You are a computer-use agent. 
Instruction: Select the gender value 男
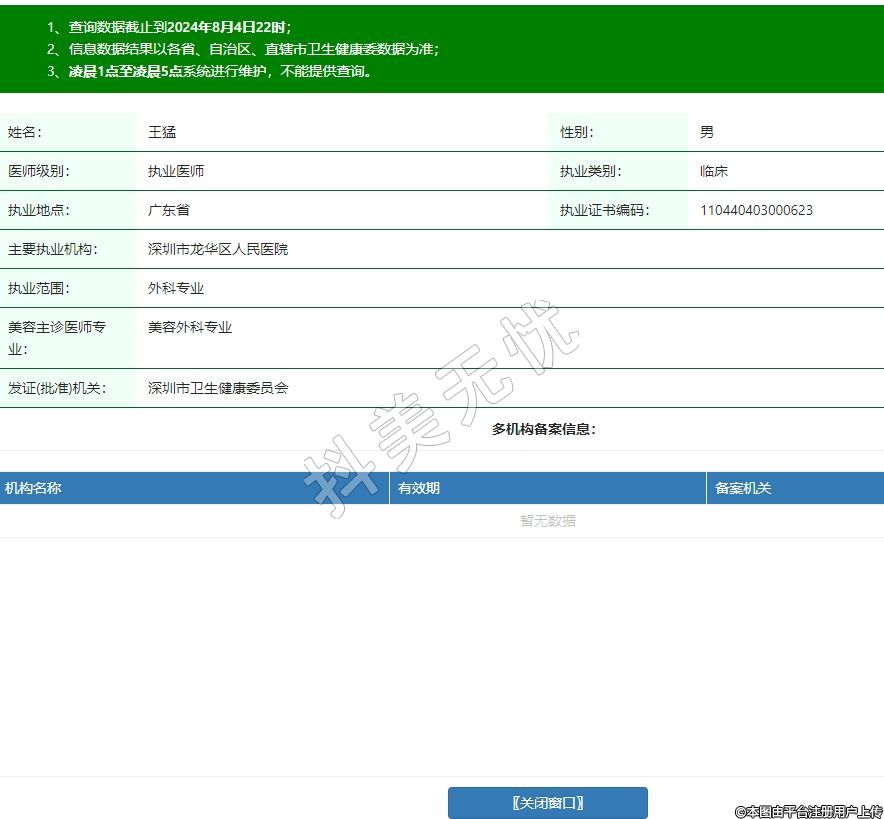tap(707, 132)
